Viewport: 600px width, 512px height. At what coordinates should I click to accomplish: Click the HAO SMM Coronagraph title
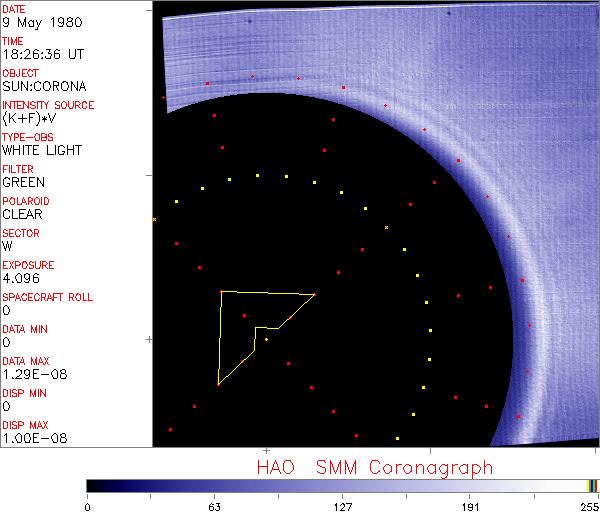pyautogui.click(x=374, y=467)
